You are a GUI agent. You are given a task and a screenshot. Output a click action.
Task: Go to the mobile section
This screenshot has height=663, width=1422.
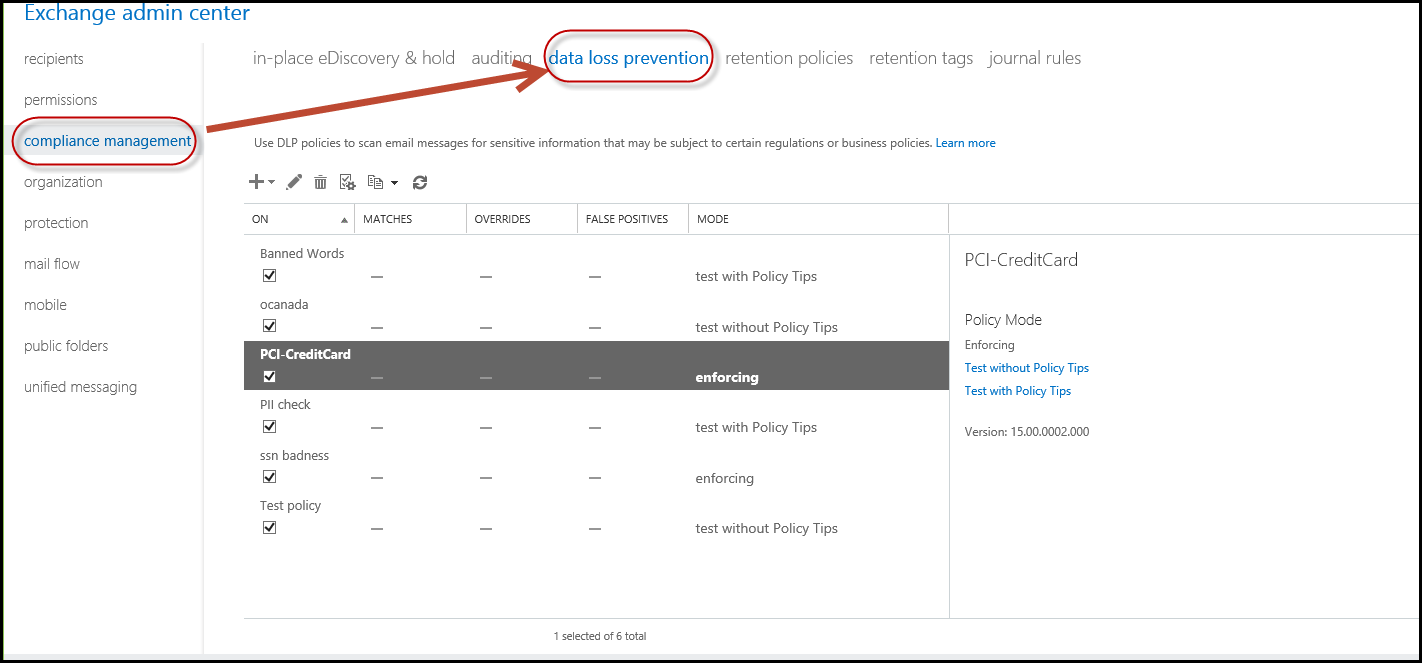click(x=45, y=305)
